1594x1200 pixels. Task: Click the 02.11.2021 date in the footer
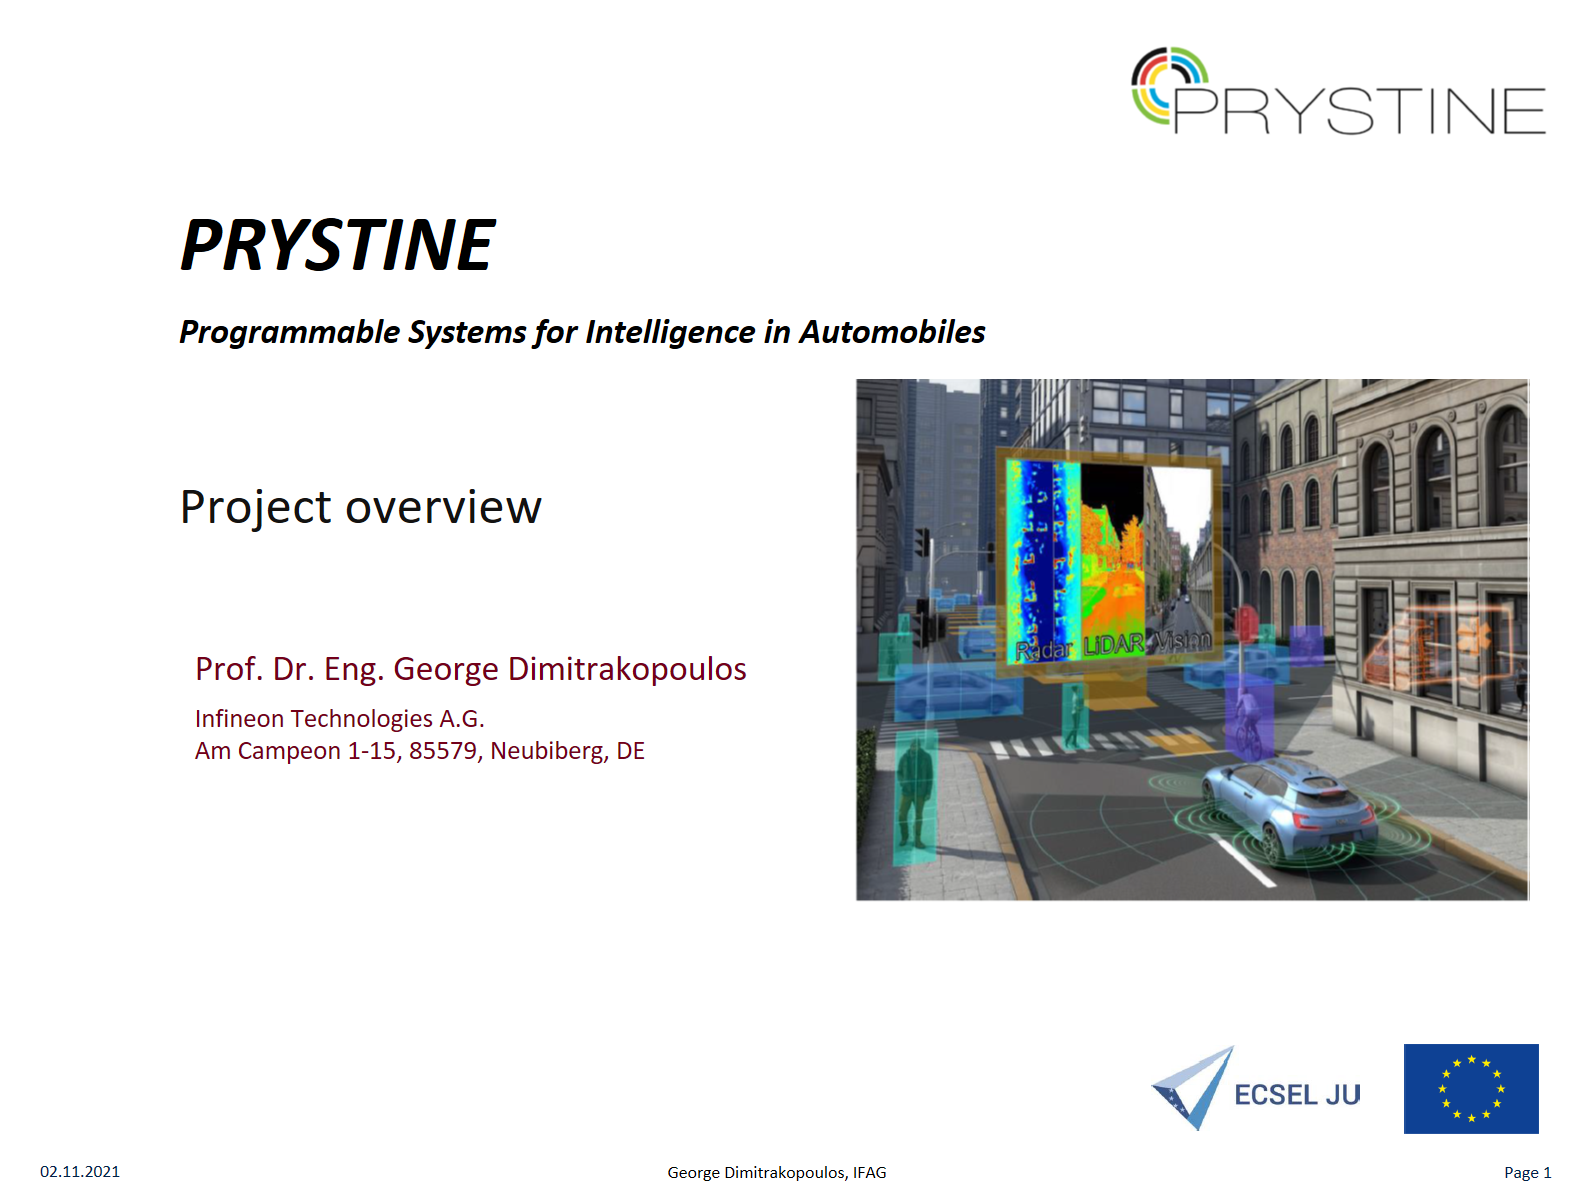click(x=80, y=1172)
